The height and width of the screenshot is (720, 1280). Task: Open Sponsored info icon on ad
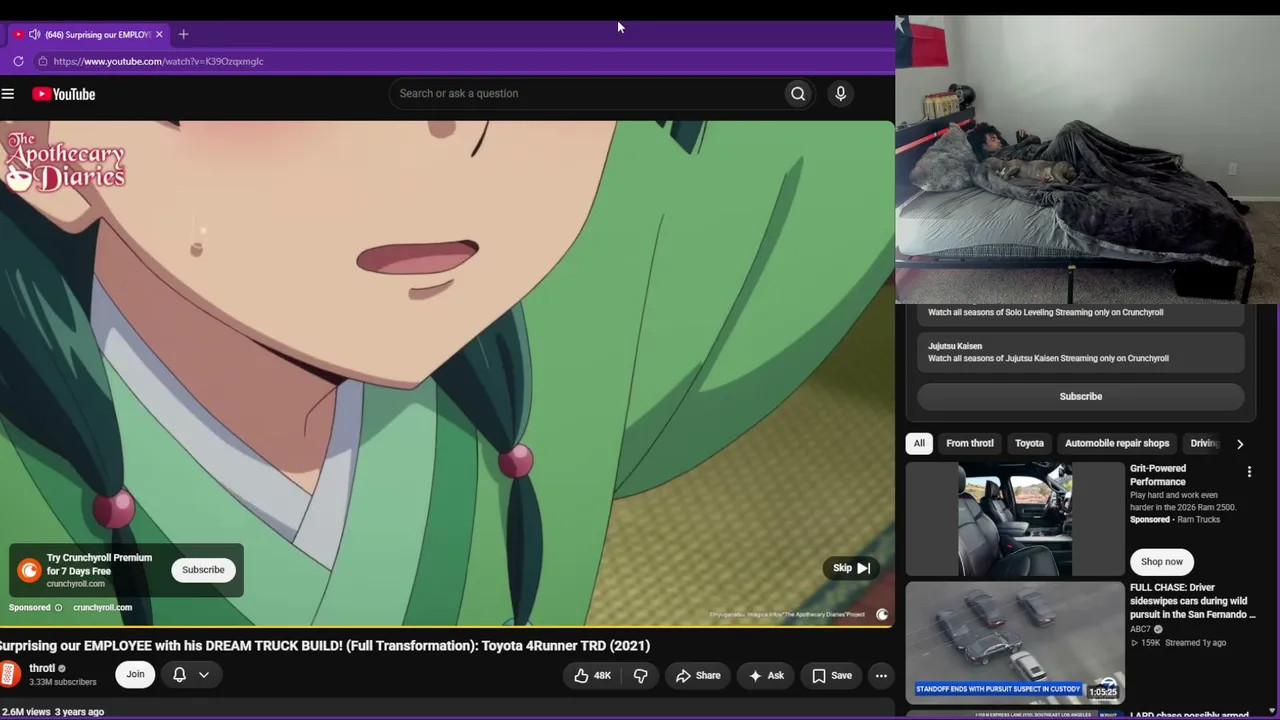click(x=58, y=608)
